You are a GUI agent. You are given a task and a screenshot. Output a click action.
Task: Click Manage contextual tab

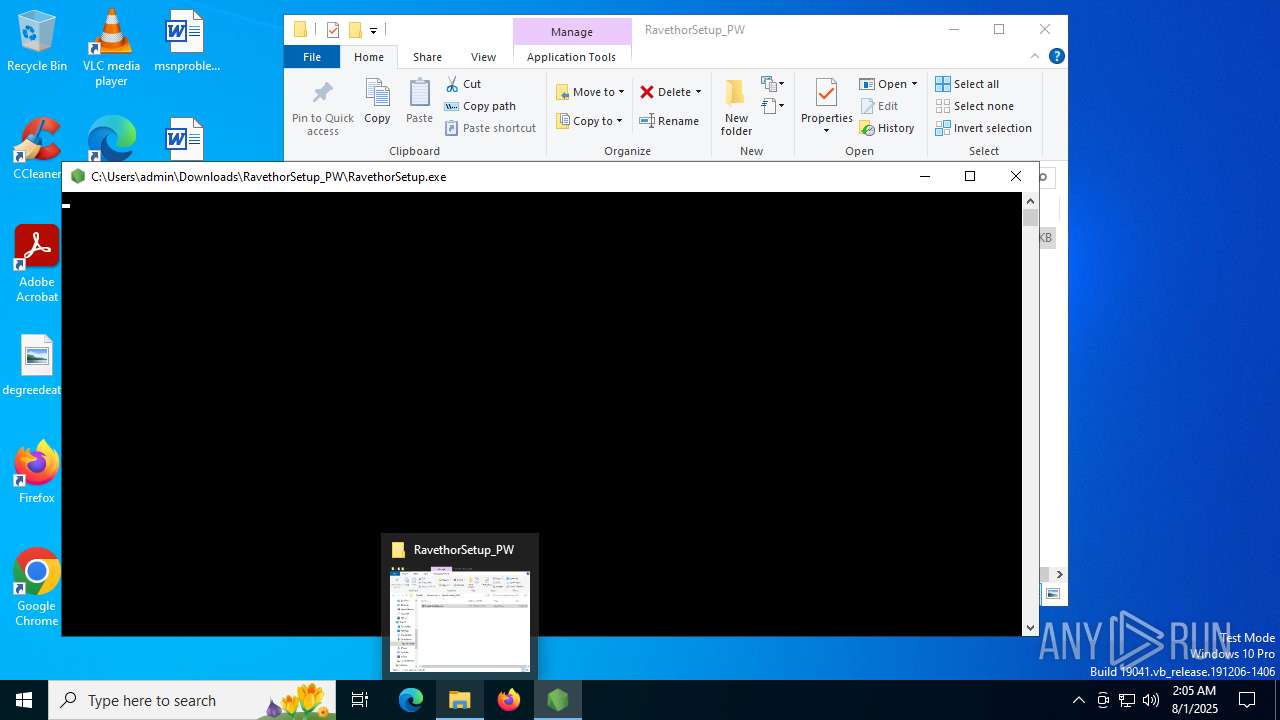572,32
